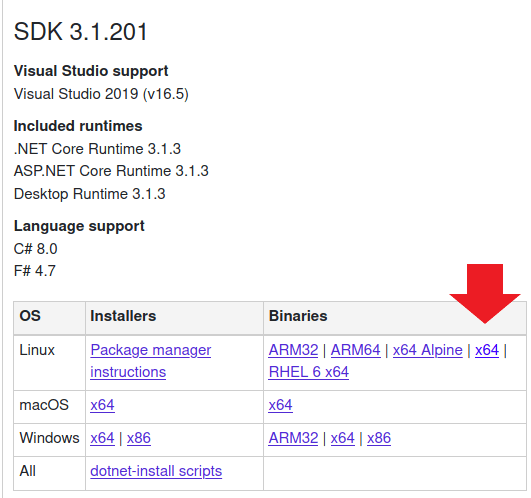531x498 pixels.
Task: Click the F# 4.7 language entry
Action: pos(35,271)
